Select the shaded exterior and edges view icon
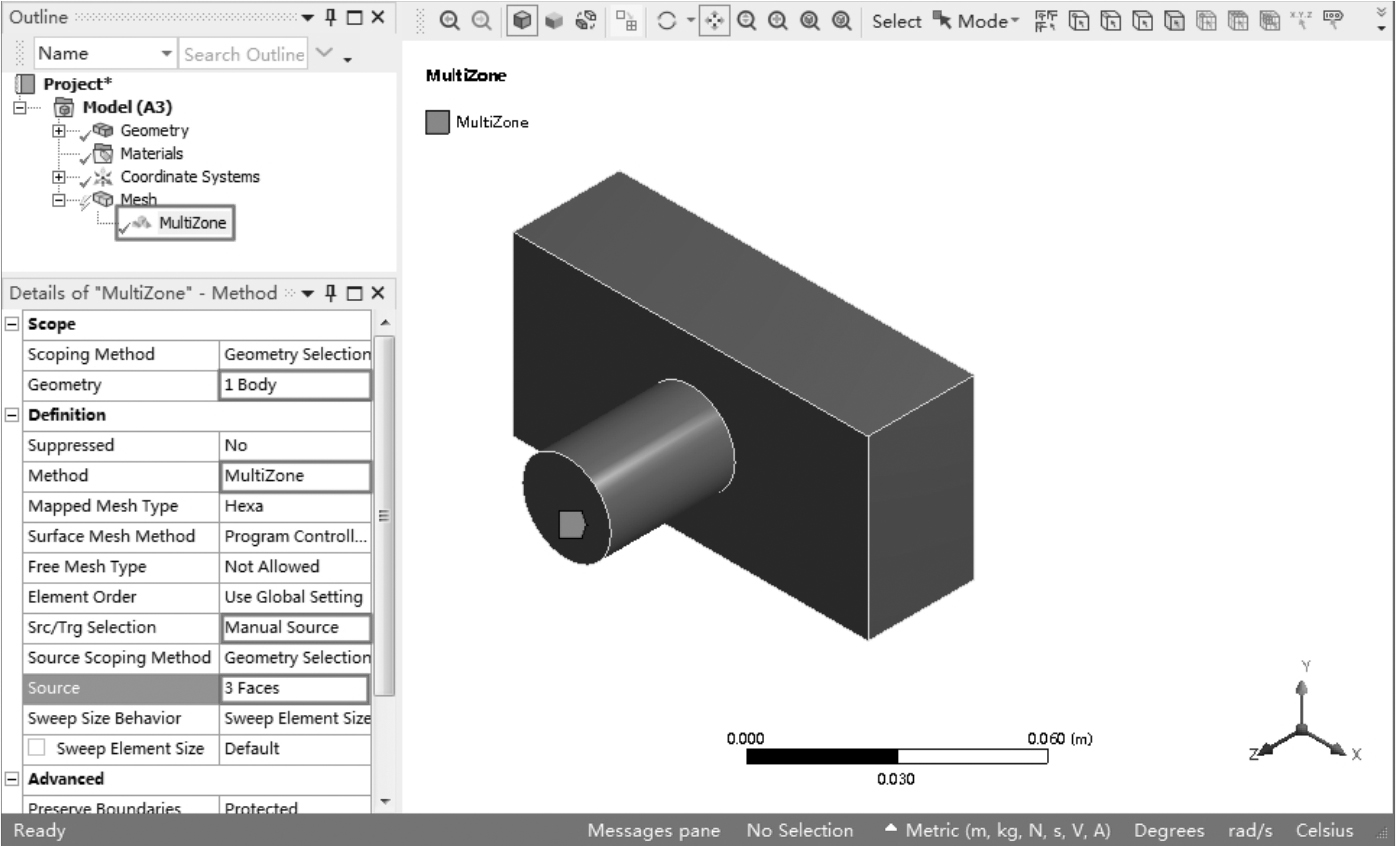The image size is (1396, 847). point(522,20)
